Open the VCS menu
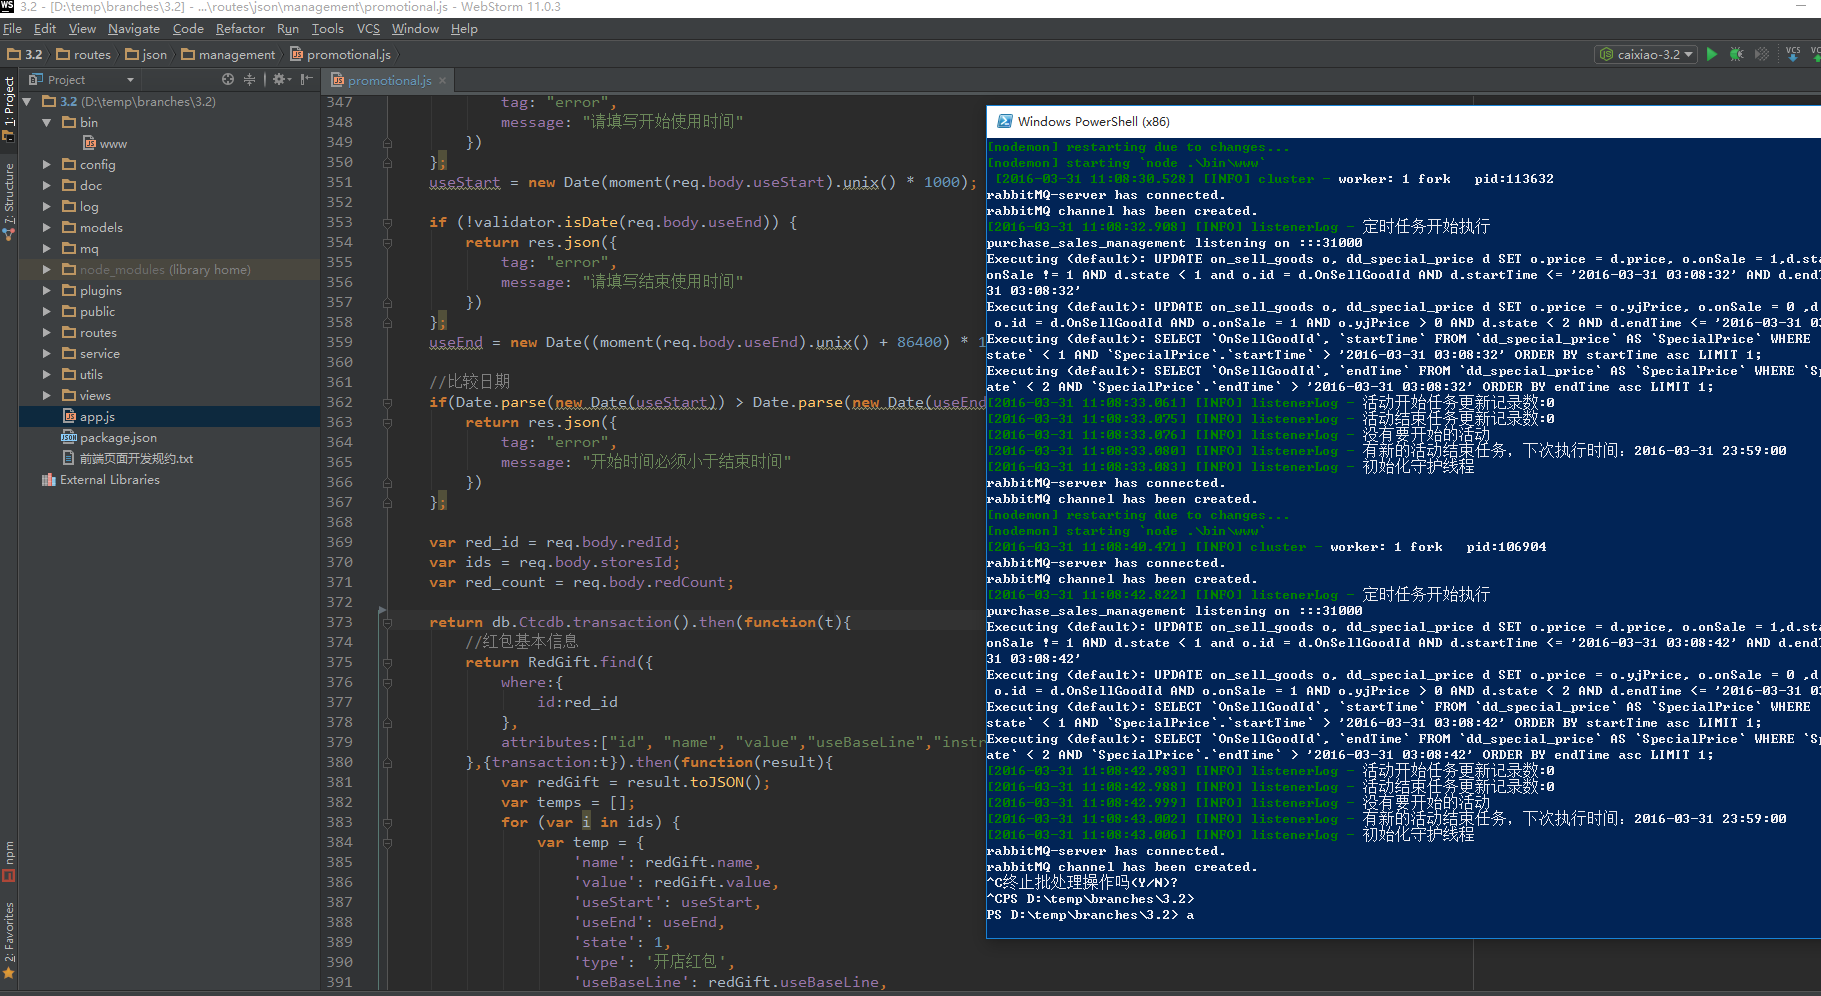 pos(368,28)
